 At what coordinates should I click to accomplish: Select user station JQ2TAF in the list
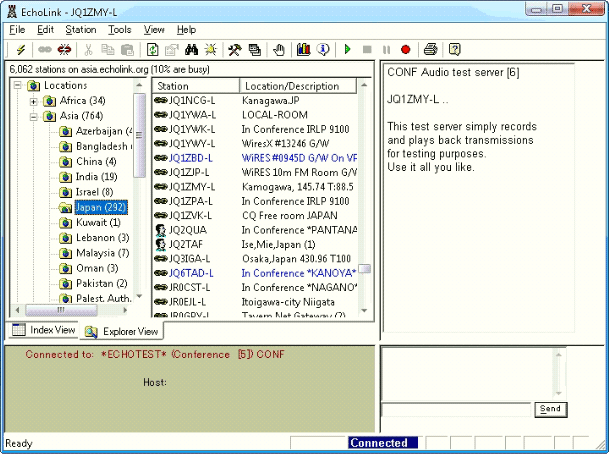(255, 244)
